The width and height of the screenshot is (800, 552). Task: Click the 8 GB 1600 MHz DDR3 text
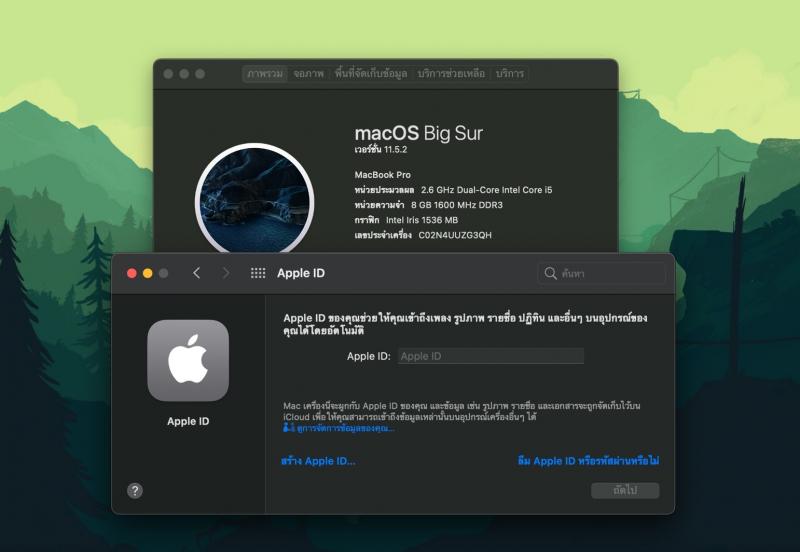tap(457, 205)
